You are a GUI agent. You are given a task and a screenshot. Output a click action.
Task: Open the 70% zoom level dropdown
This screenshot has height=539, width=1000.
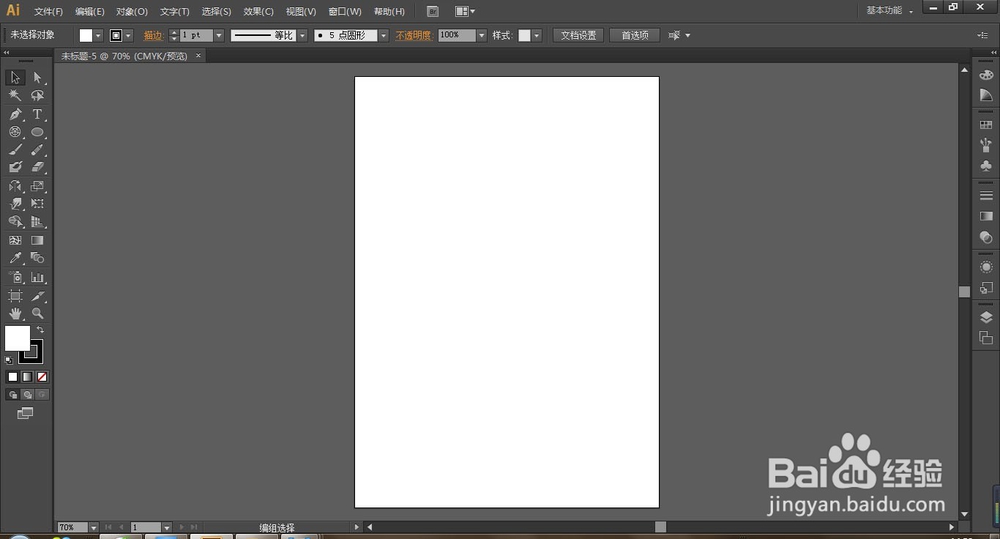pos(94,528)
